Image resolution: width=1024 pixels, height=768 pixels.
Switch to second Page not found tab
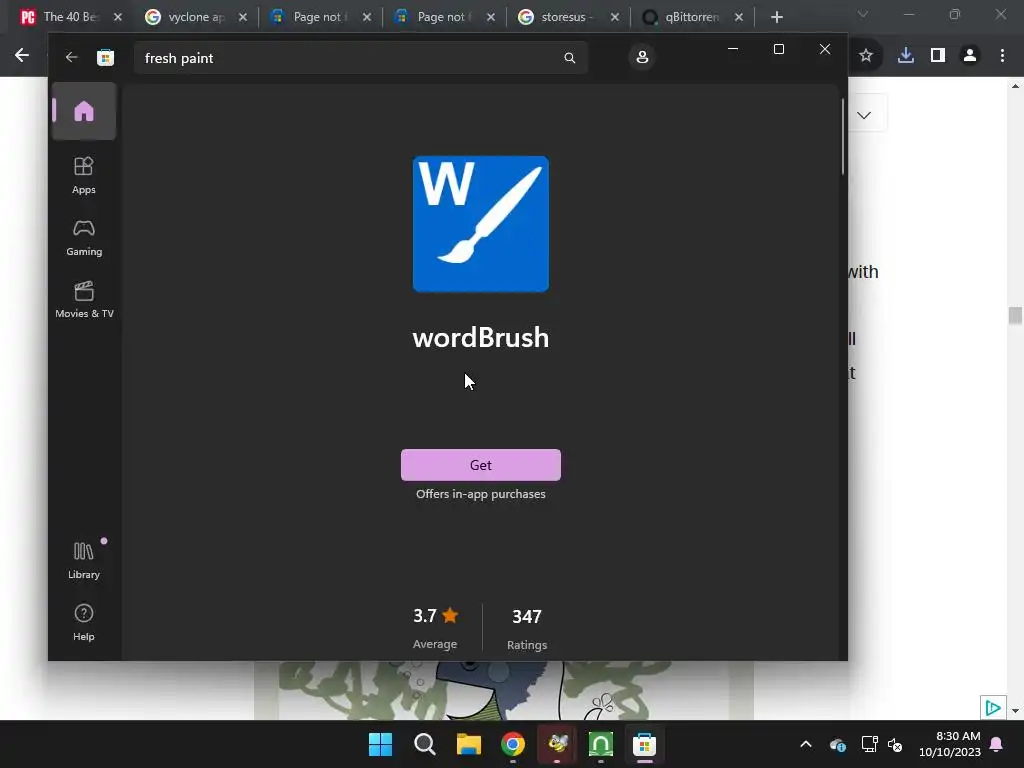444,17
